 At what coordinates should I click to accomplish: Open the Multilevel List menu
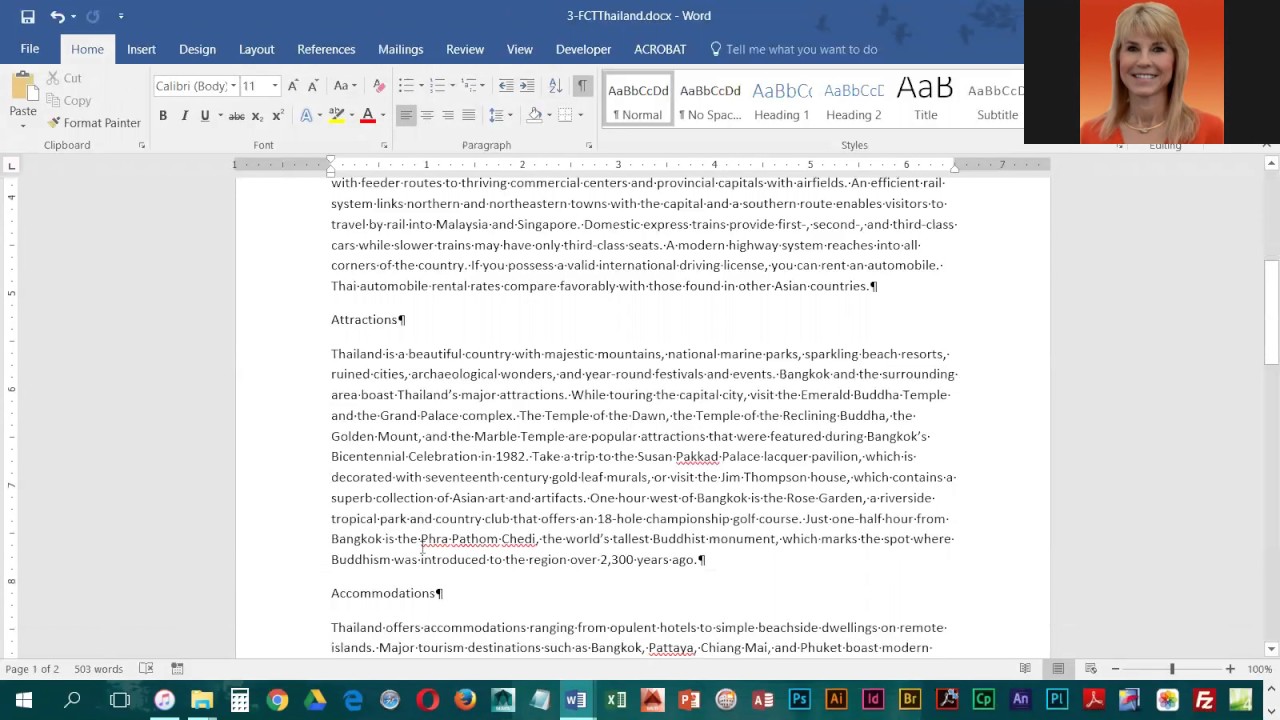[472, 86]
